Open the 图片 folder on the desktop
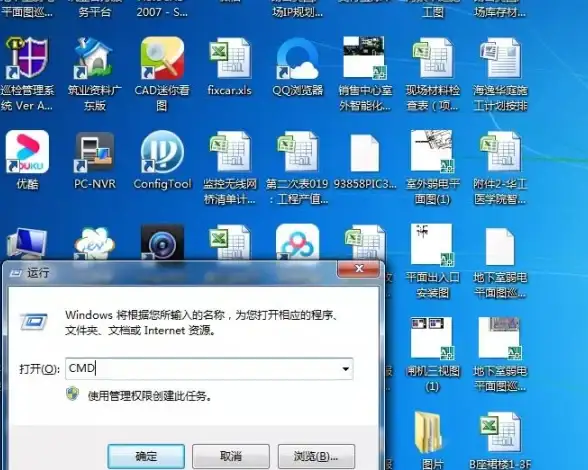The height and width of the screenshot is (470, 588). point(428,432)
